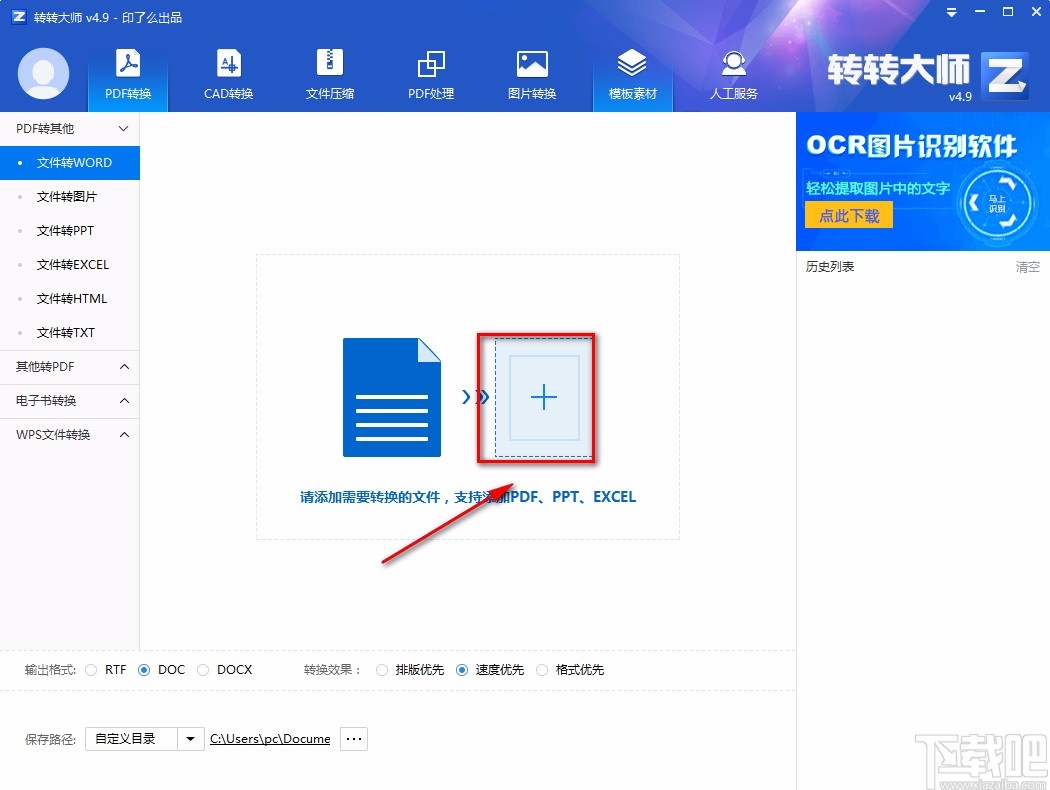
Task: Open the 文件压缩 compression tool
Action: [x=329, y=75]
